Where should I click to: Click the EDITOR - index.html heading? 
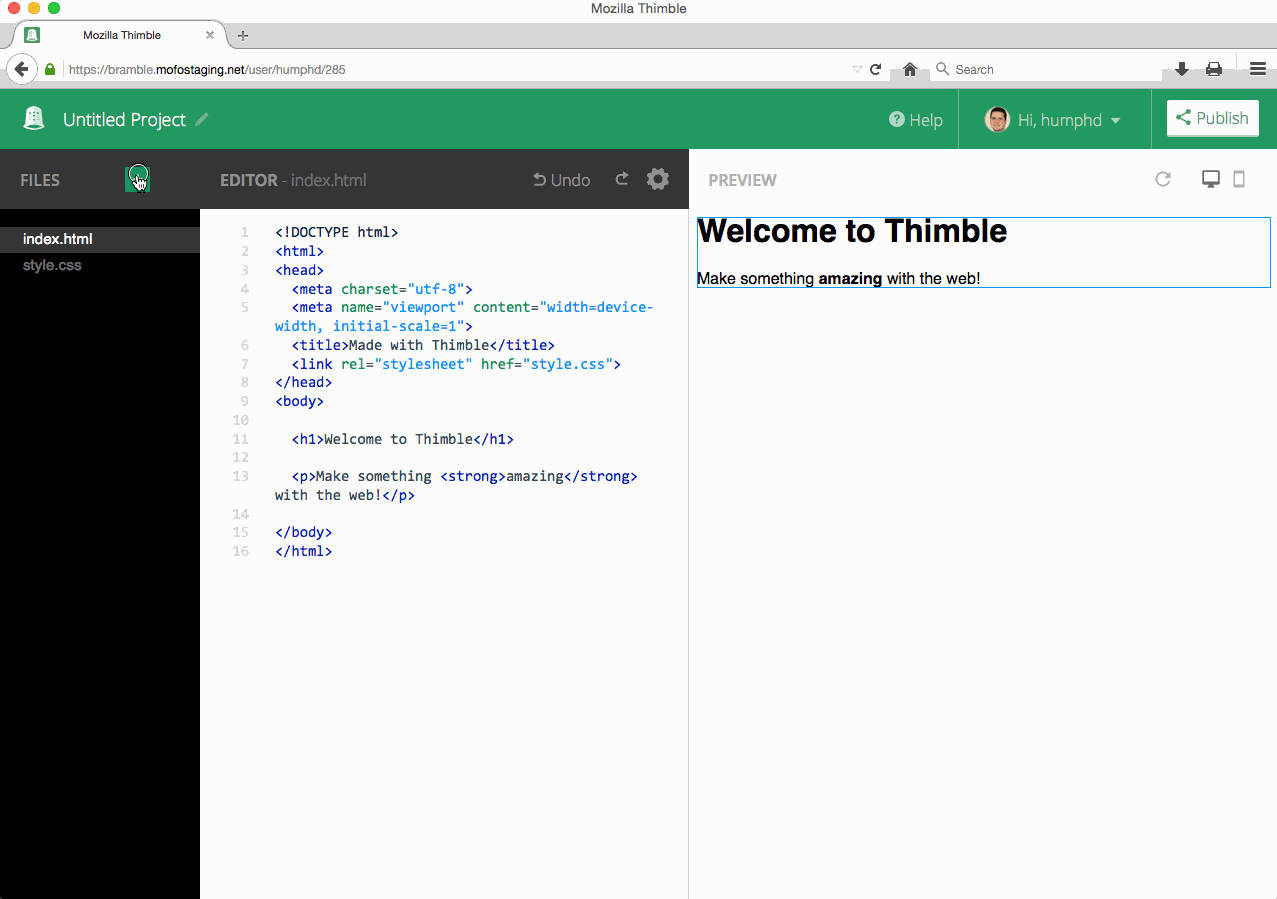click(293, 180)
